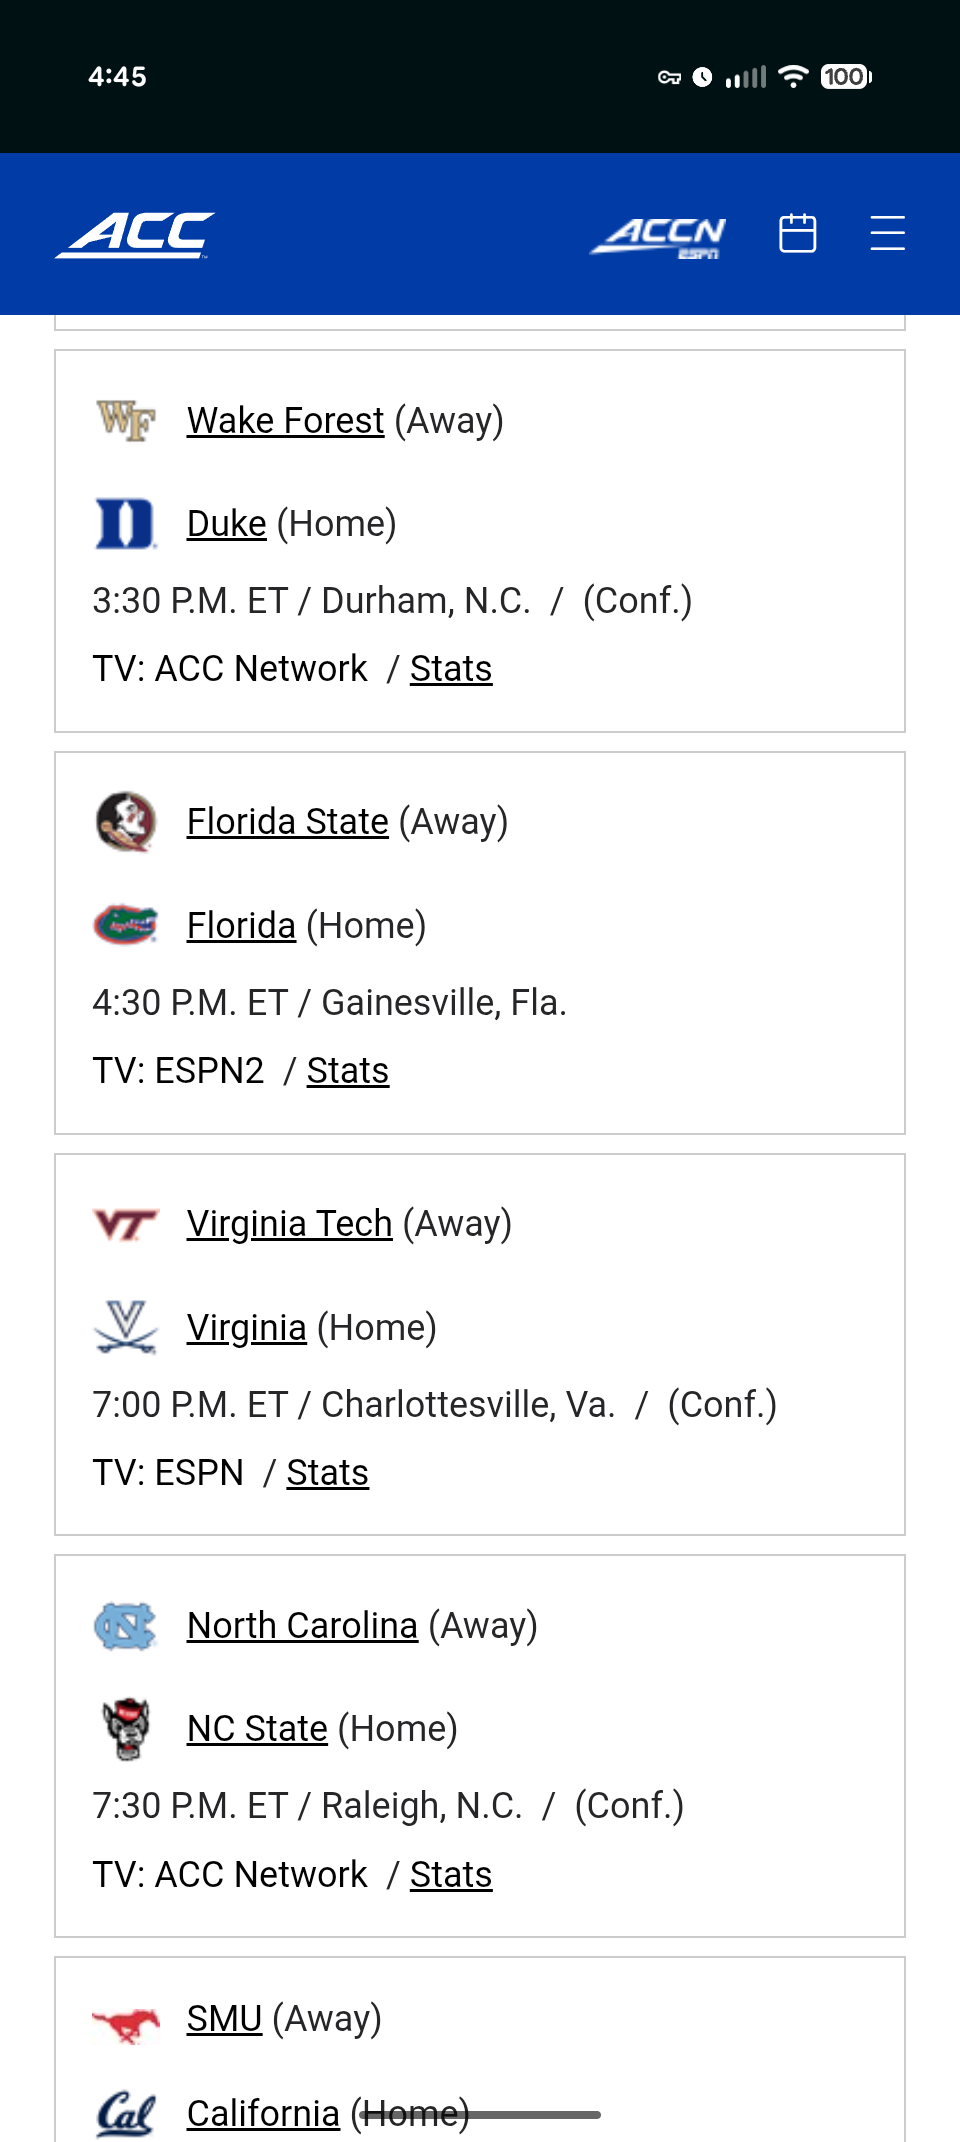Tap the Duke team logo
The width and height of the screenshot is (960, 2142).
[126, 524]
